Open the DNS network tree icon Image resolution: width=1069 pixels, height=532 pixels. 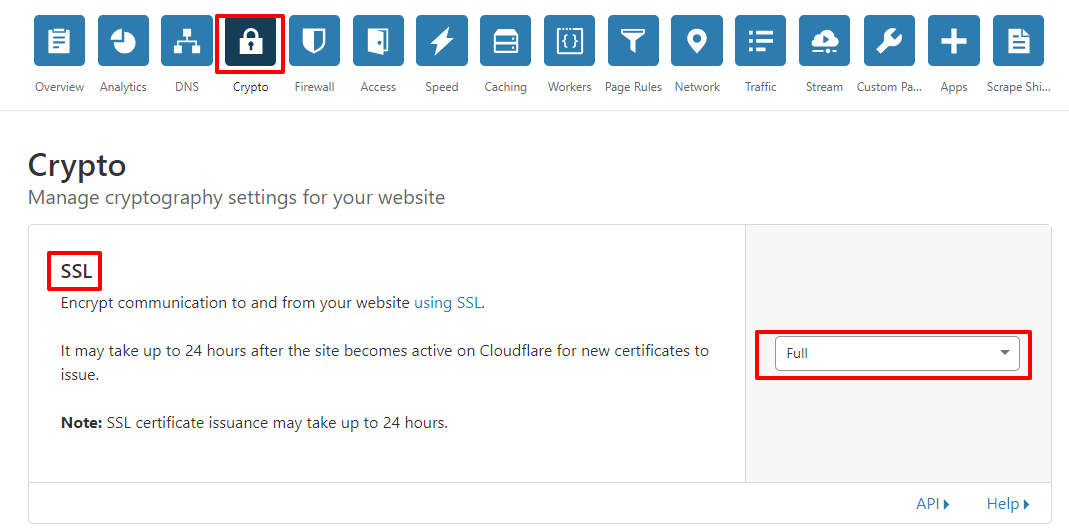187,40
